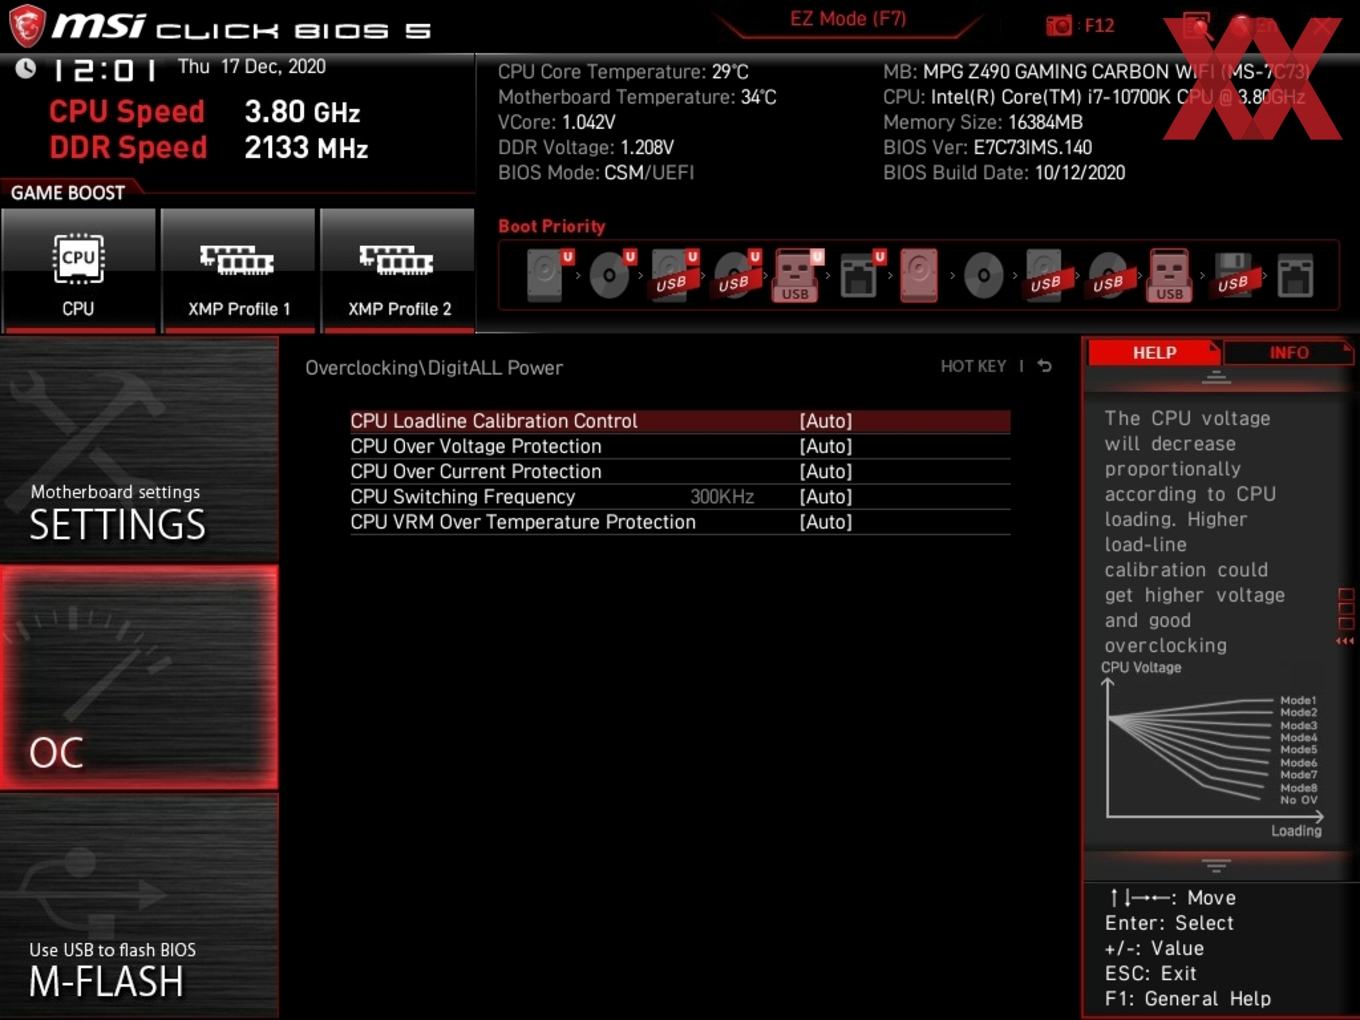The image size is (1360, 1020).
Task: Toggle the CPU Game Boost button
Action: click(78, 270)
